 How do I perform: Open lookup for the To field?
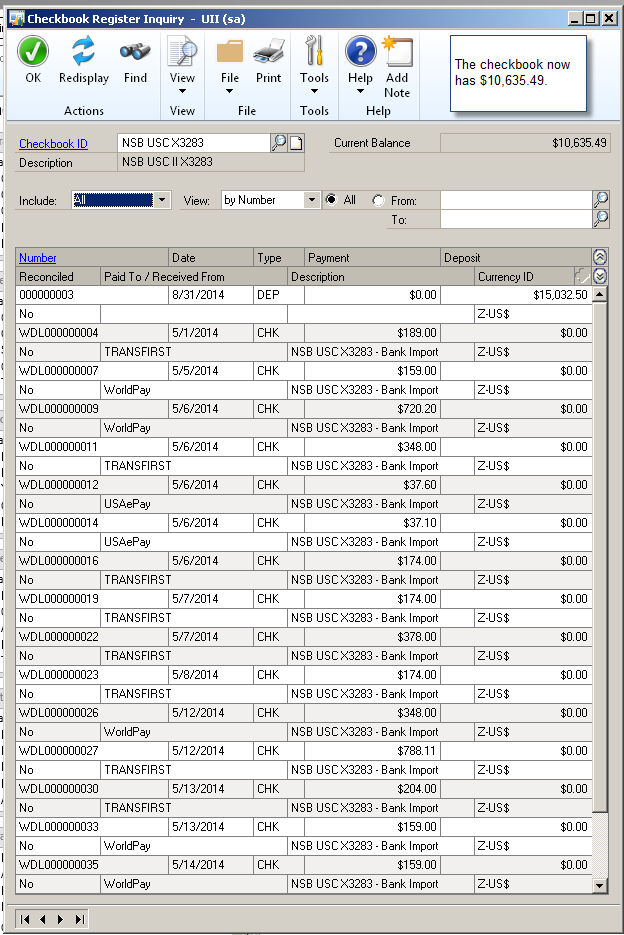601,219
